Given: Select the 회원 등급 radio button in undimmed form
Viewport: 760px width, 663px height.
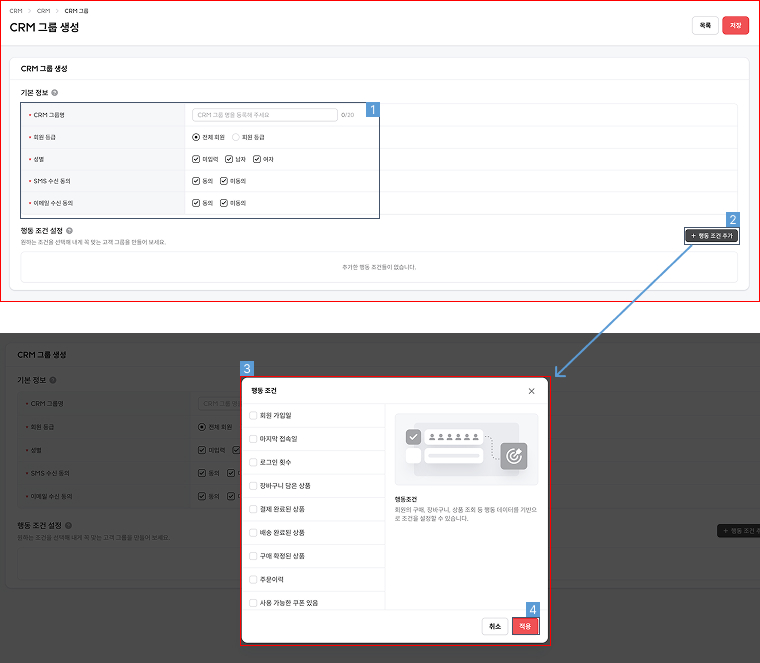Looking at the screenshot, I should point(236,137).
